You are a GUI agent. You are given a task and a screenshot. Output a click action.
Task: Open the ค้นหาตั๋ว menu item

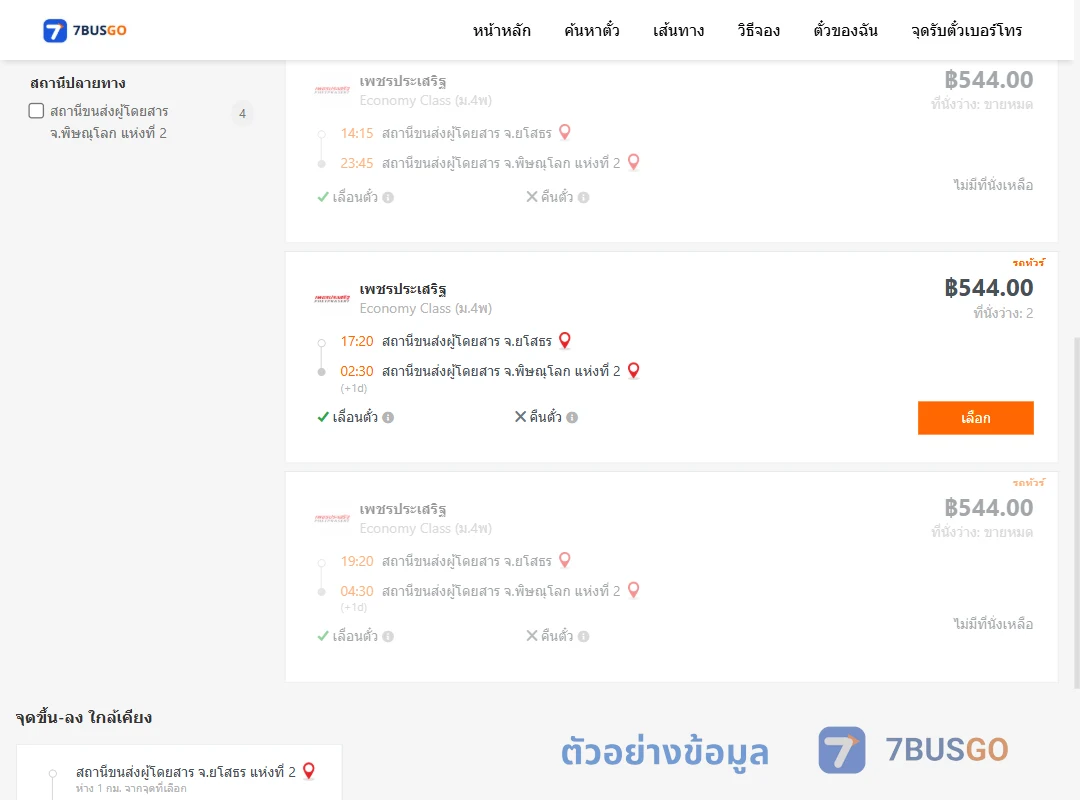tap(592, 30)
